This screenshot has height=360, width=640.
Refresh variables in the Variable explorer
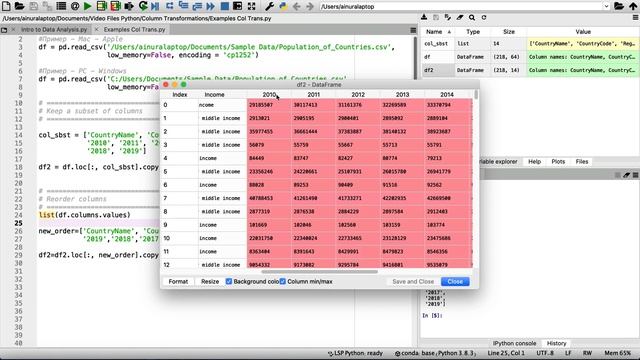pyautogui.click(x=484, y=18)
